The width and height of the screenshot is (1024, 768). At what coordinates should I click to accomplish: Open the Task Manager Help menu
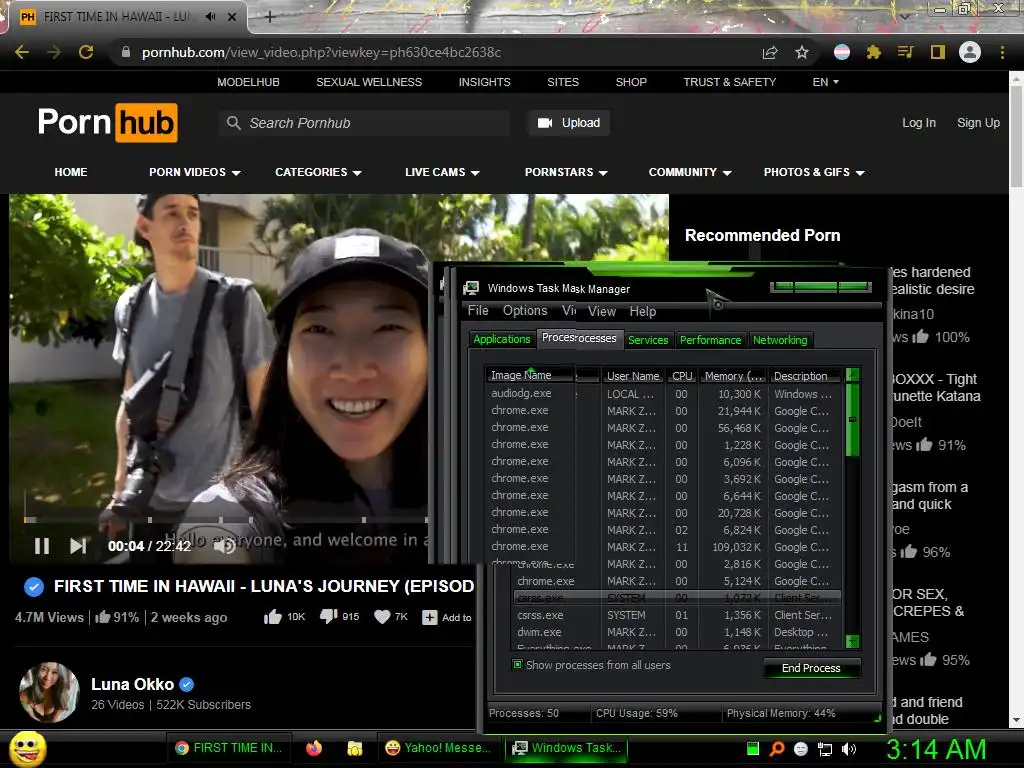click(643, 312)
